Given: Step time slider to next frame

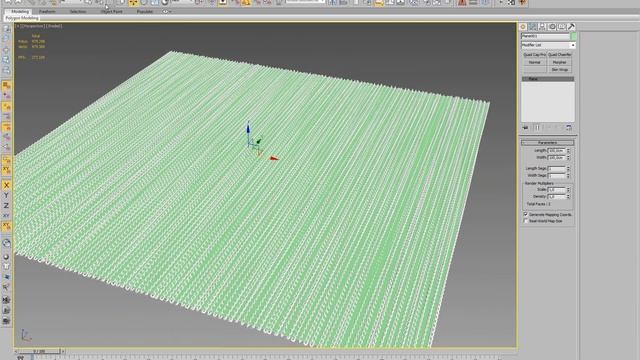Looking at the screenshot, I should [63, 351].
